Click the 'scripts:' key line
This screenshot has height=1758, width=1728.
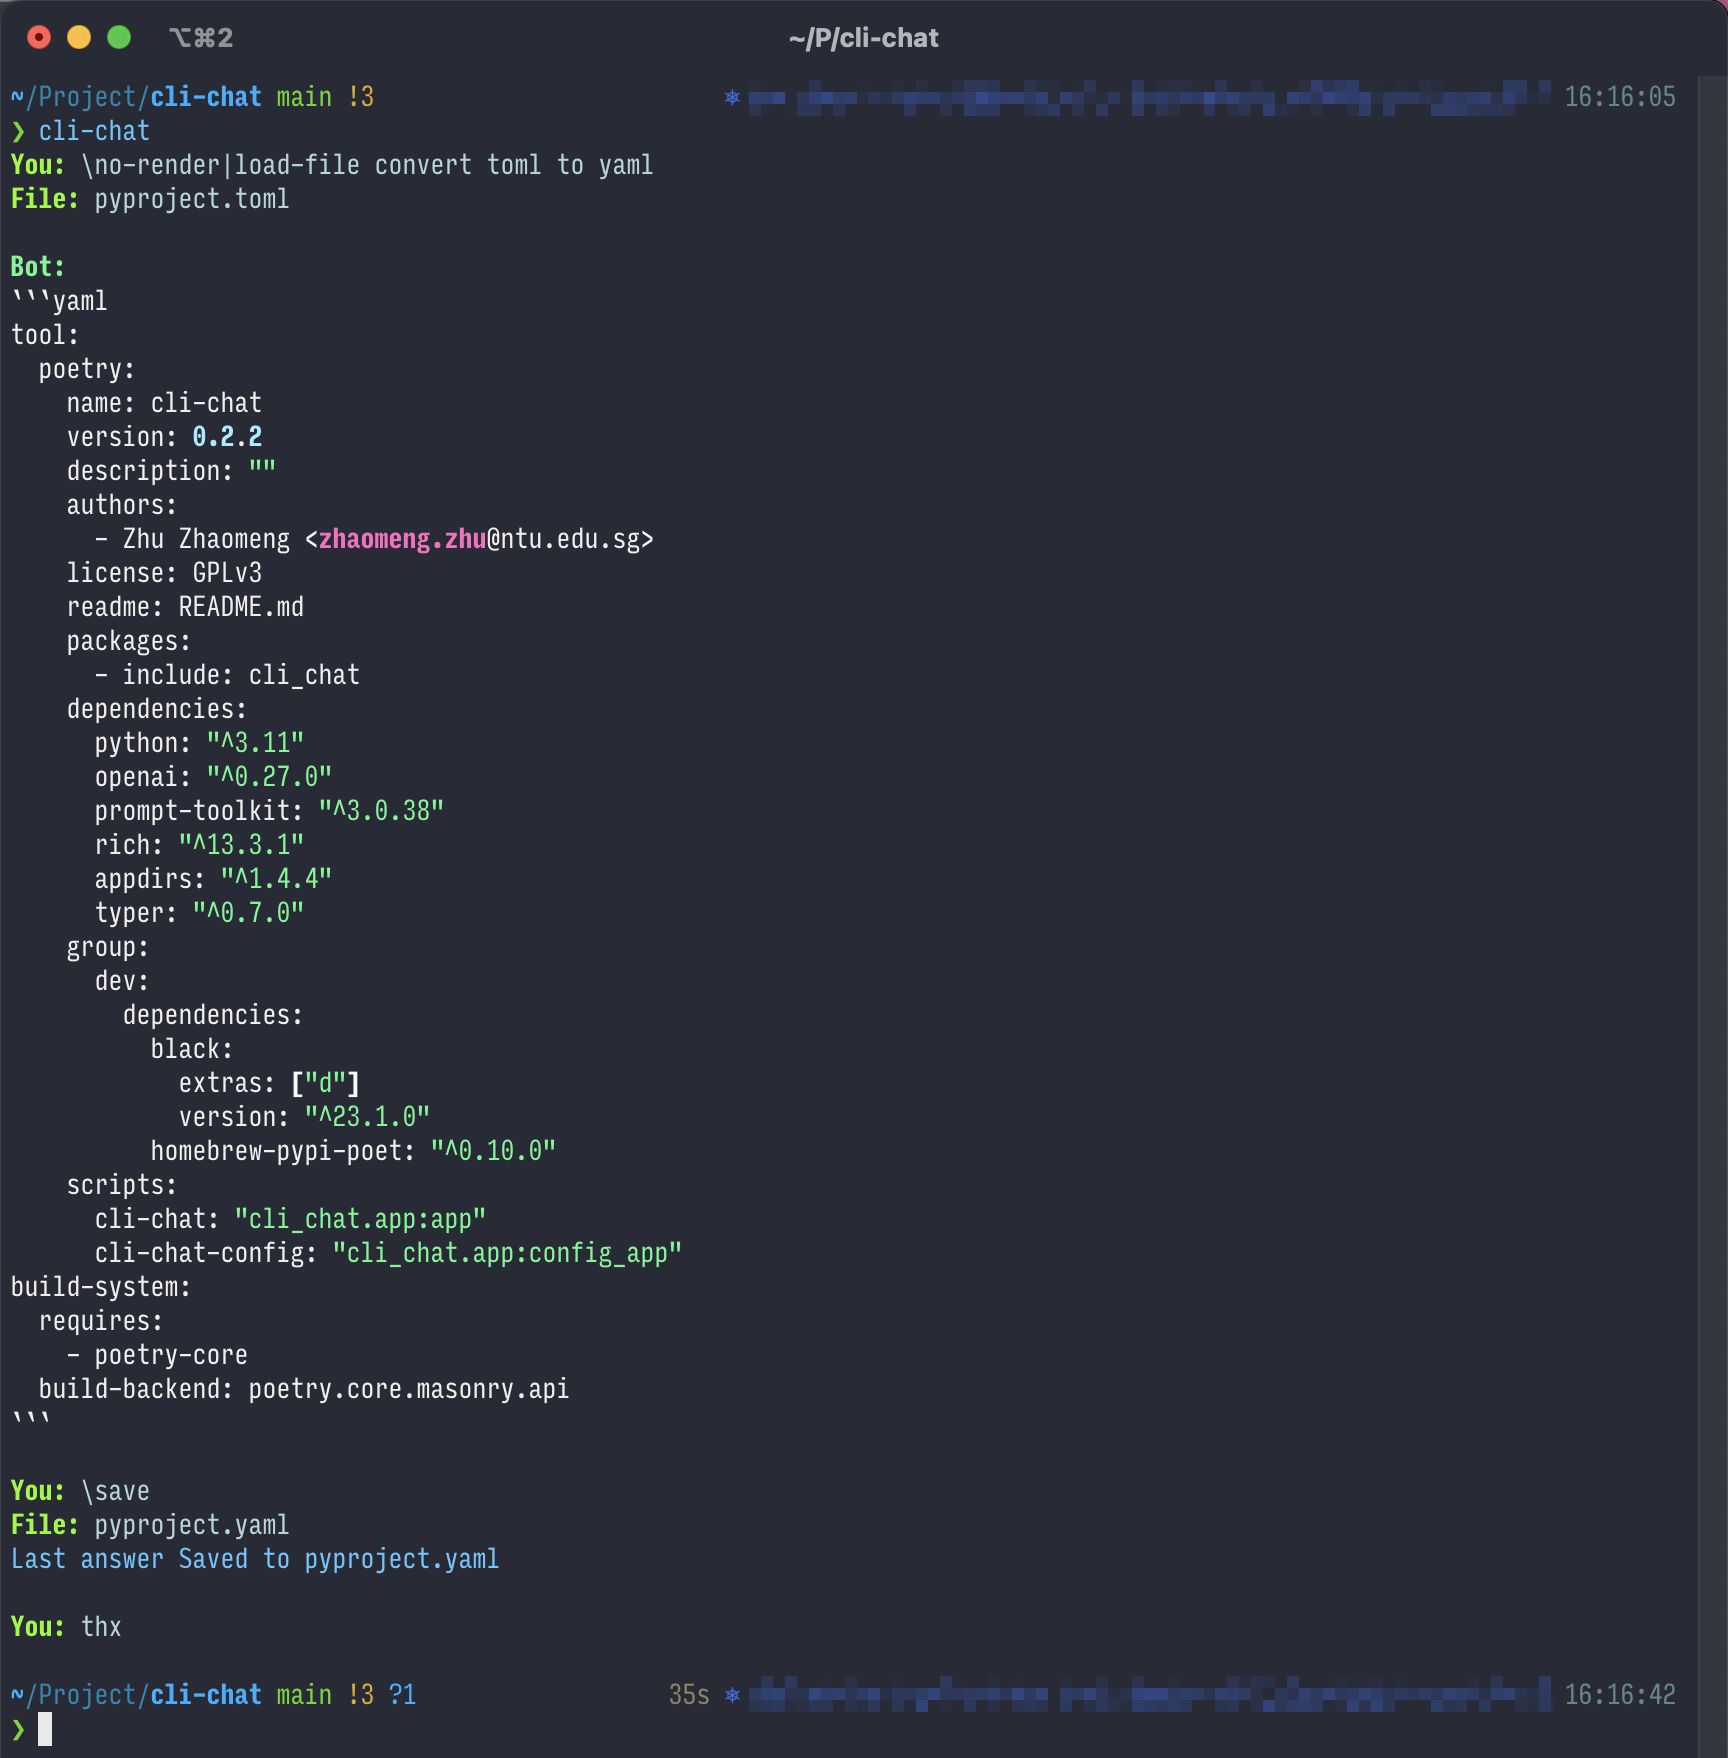click(122, 1185)
